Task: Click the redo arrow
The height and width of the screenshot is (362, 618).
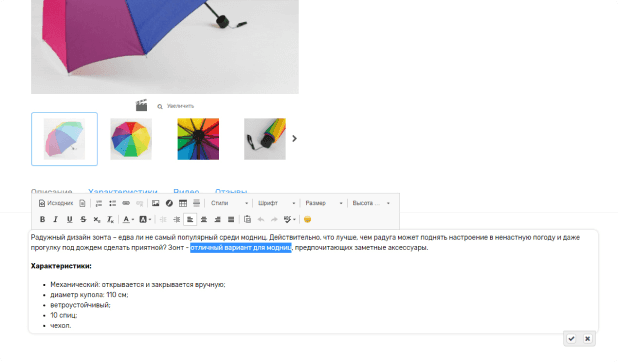Action: tap(274, 219)
